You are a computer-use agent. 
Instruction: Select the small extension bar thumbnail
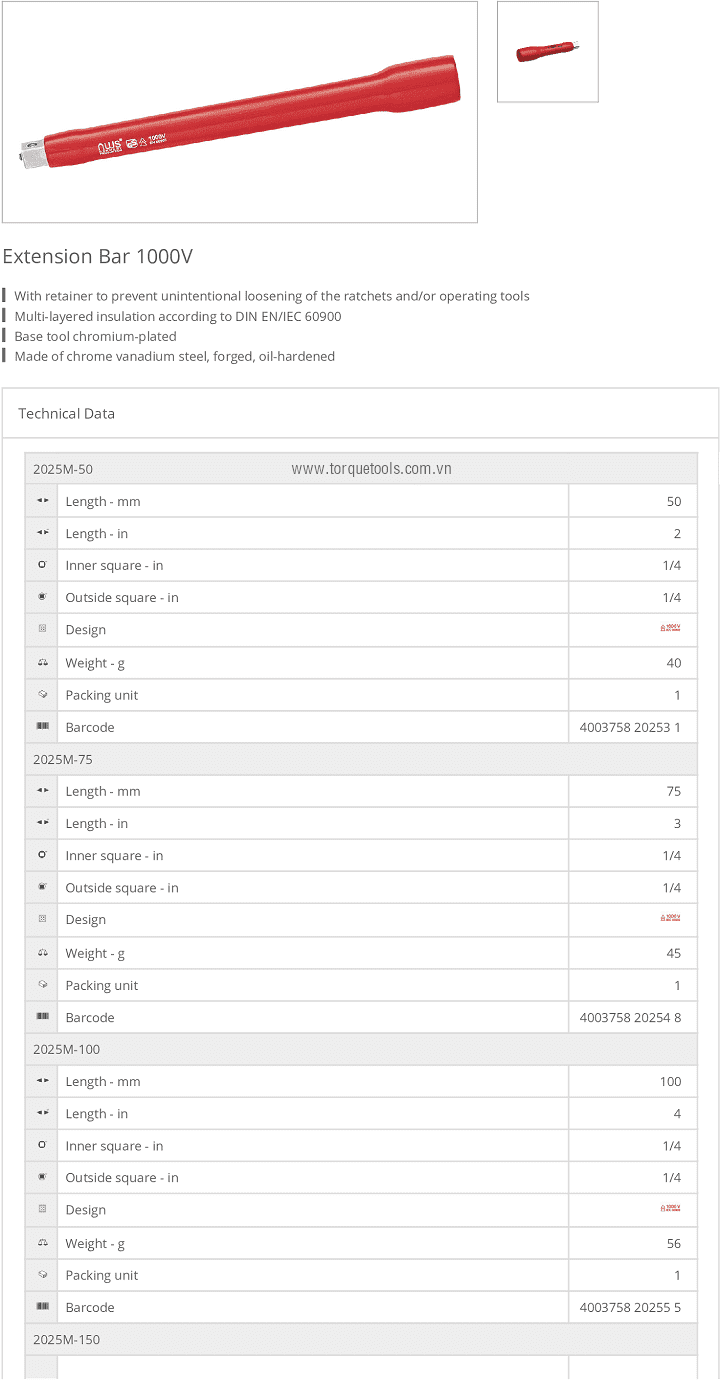tap(547, 51)
